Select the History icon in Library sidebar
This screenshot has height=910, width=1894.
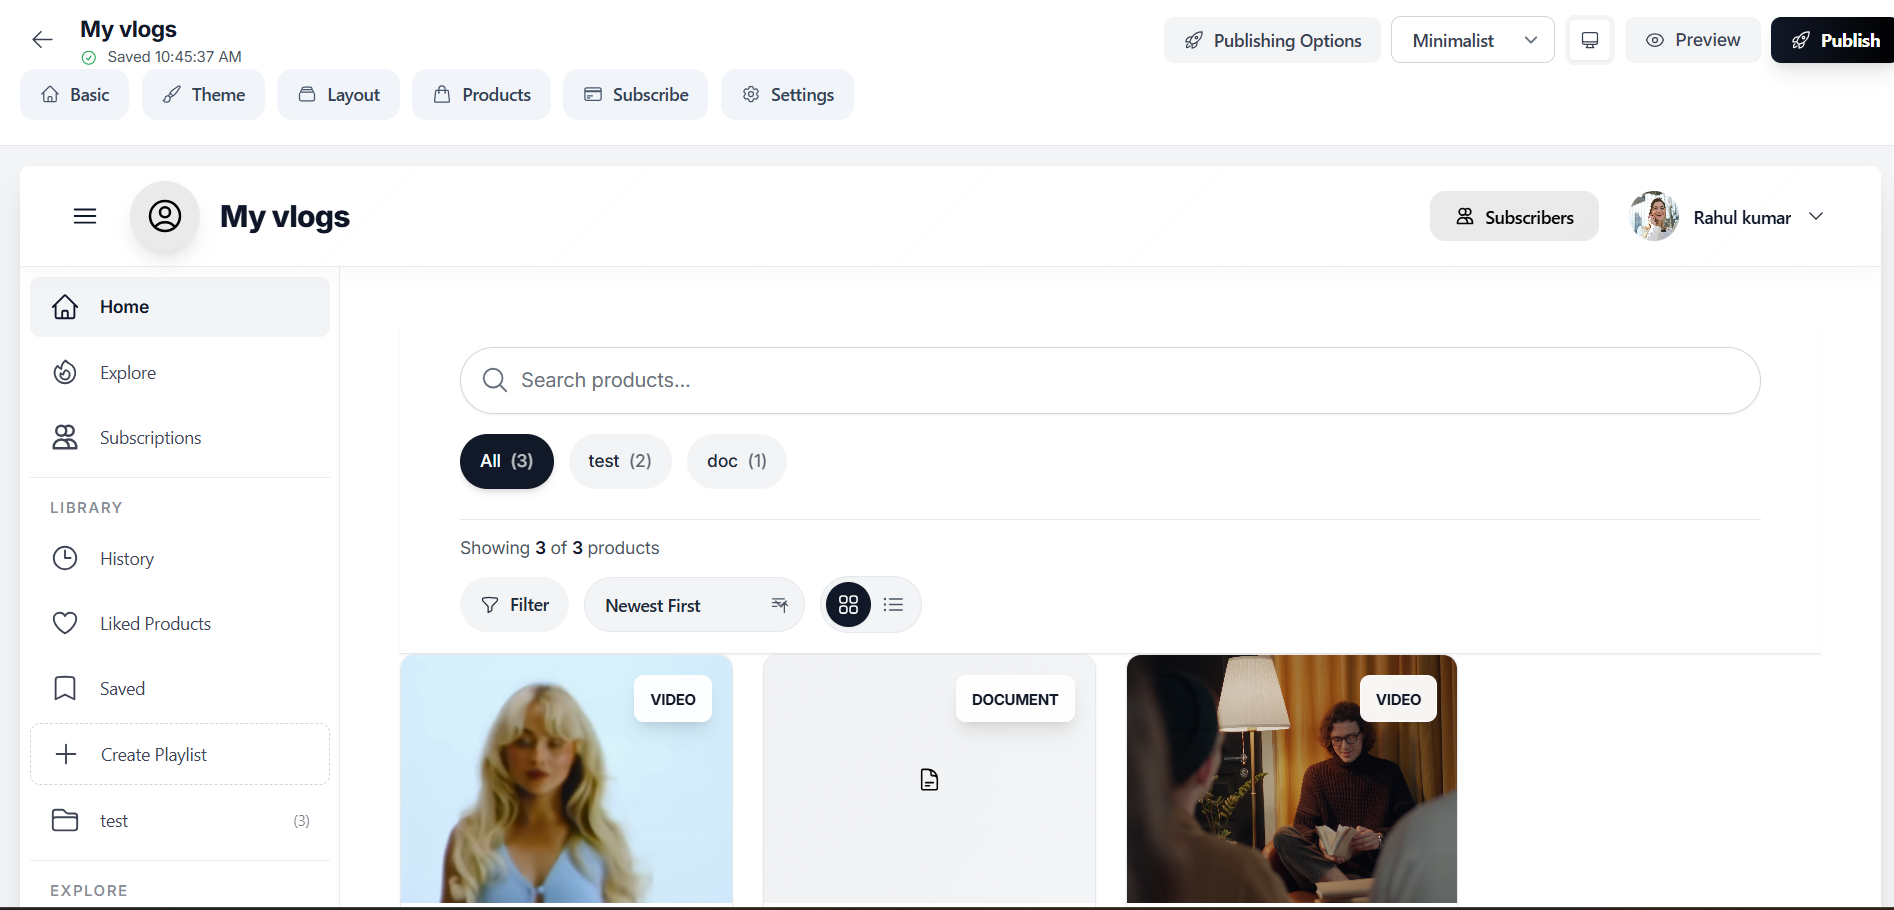64,558
